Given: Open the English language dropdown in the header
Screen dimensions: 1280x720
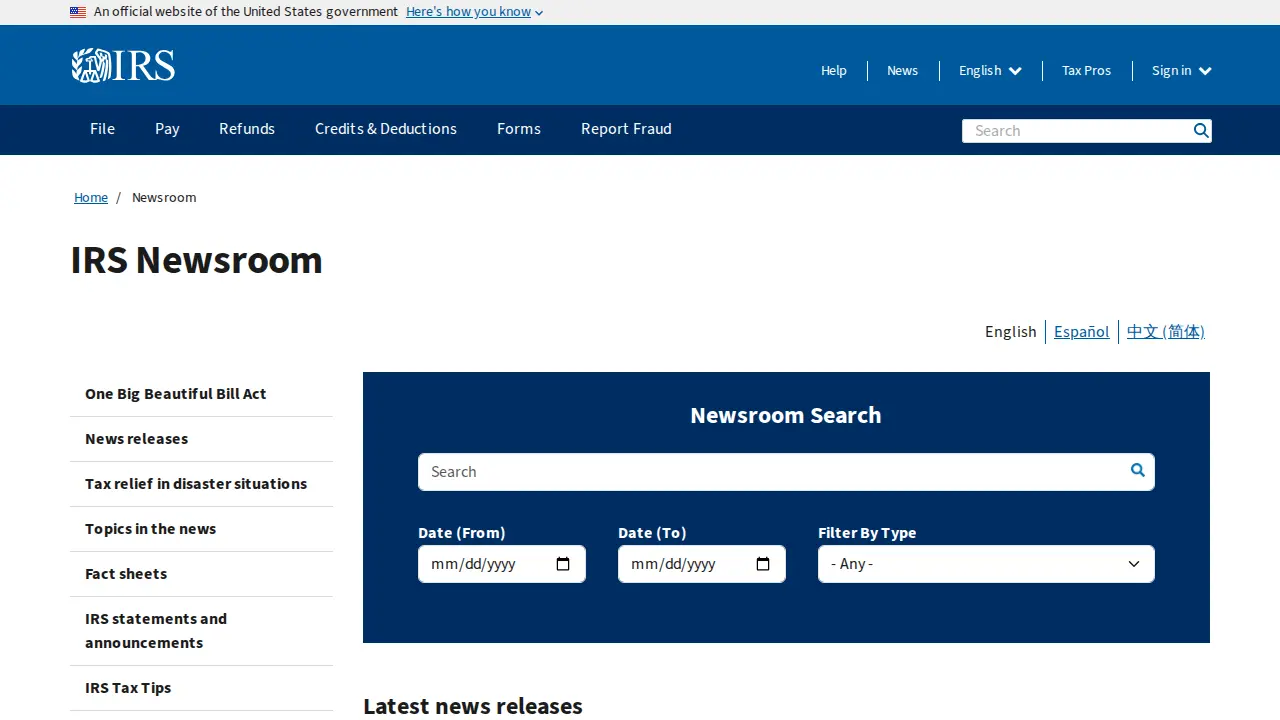Looking at the screenshot, I should pyautogui.click(x=990, y=70).
